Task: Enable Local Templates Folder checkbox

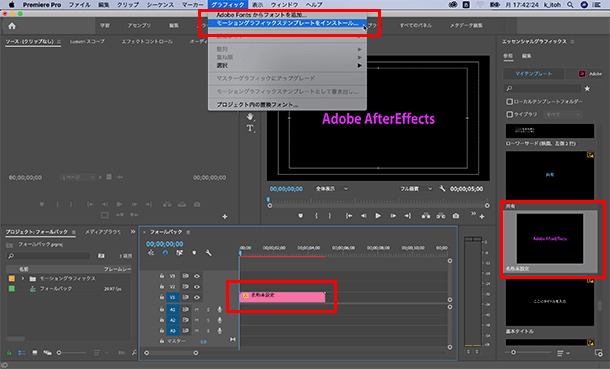Action: [509, 101]
